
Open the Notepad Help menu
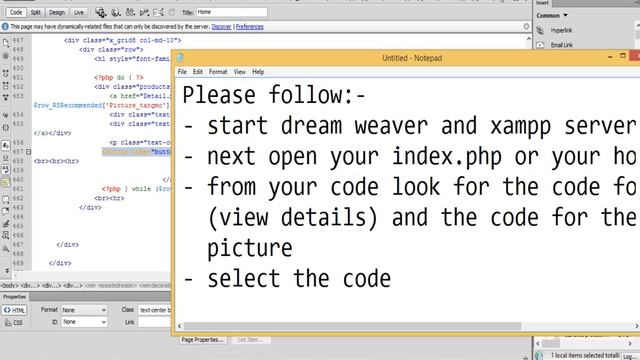(x=258, y=72)
